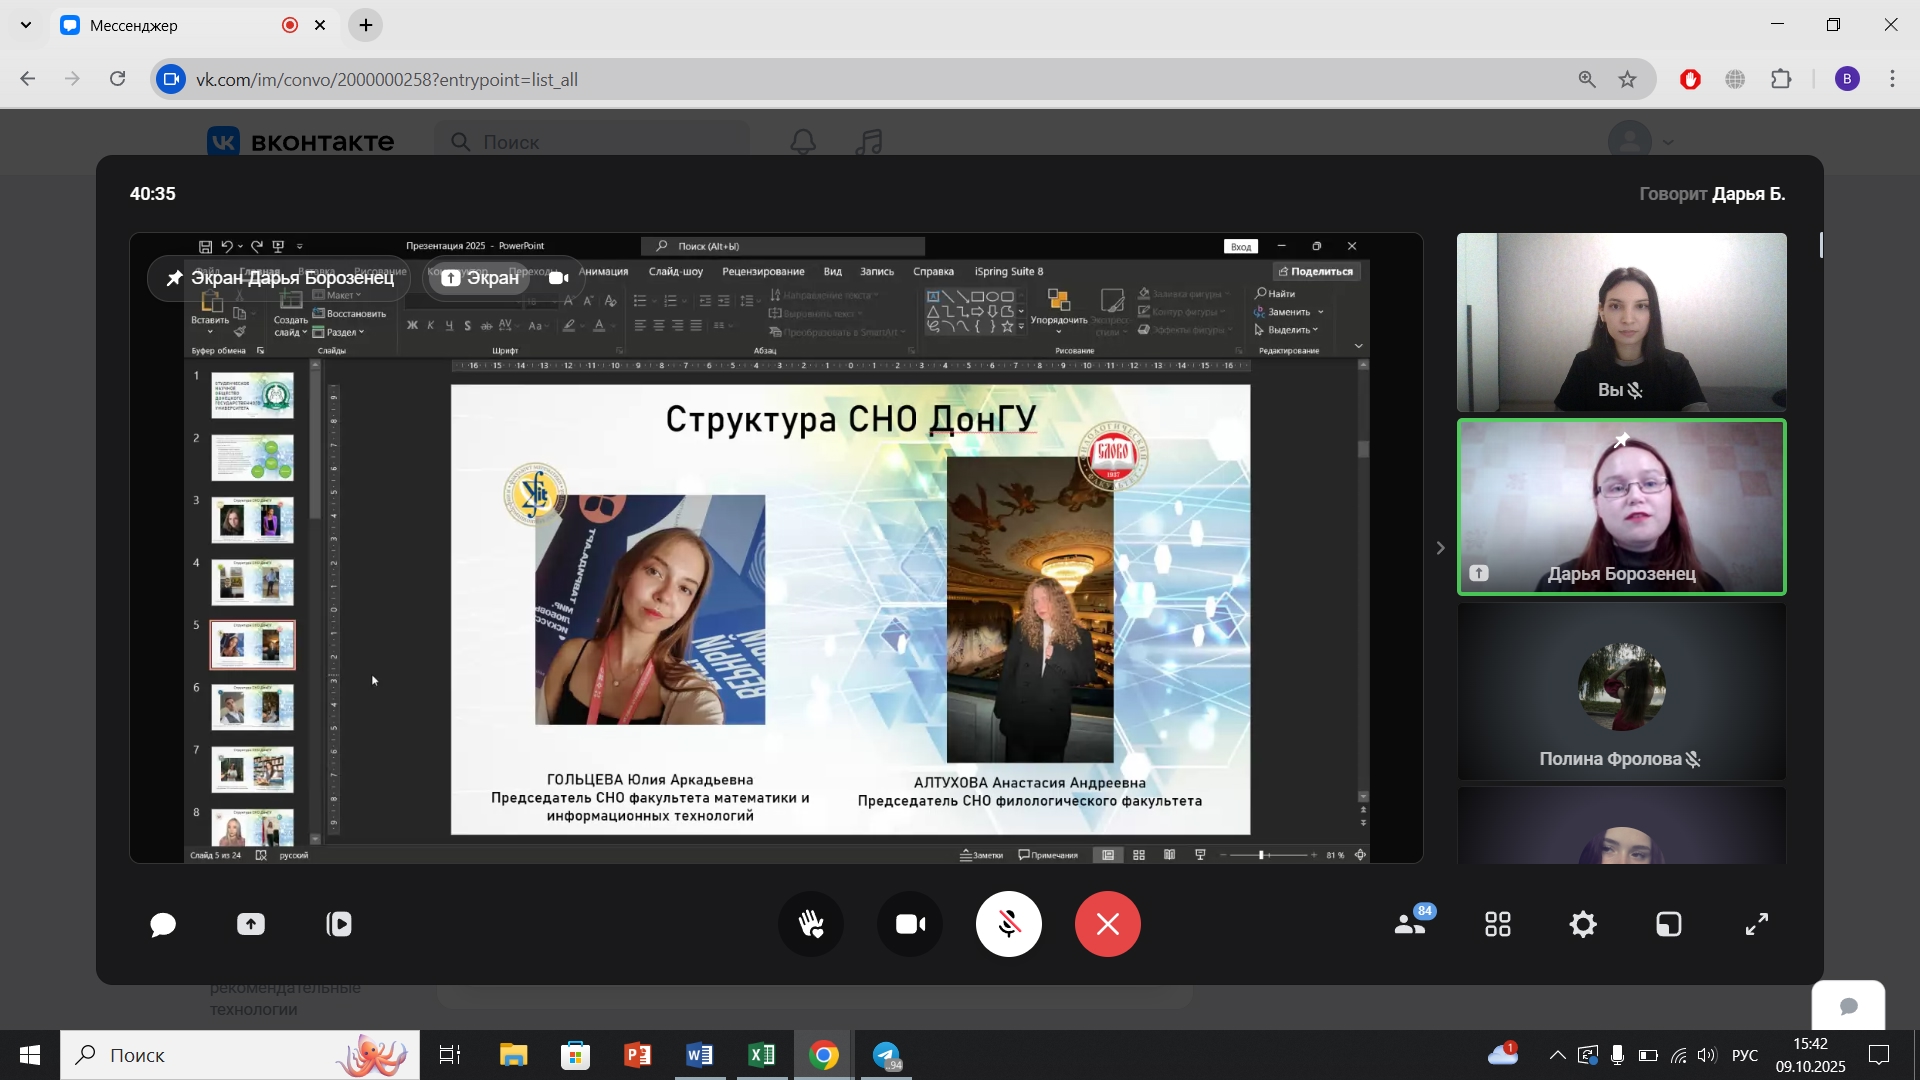Expand the browser tab search dropdown

tap(26, 25)
